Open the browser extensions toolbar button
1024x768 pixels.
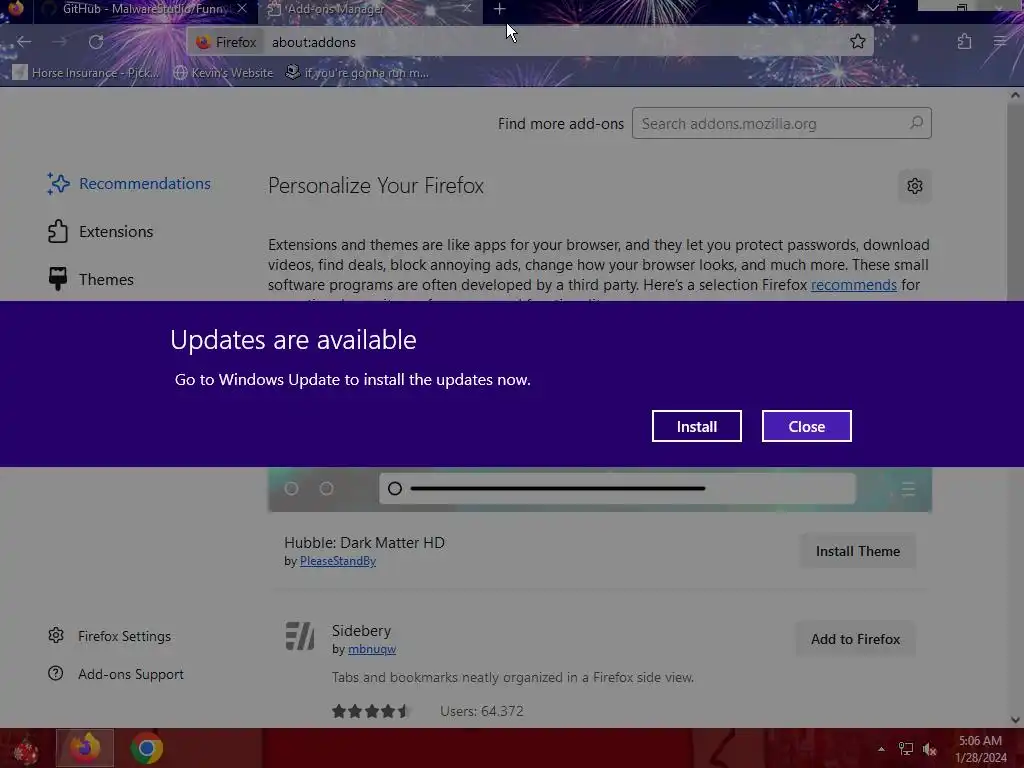(965, 42)
